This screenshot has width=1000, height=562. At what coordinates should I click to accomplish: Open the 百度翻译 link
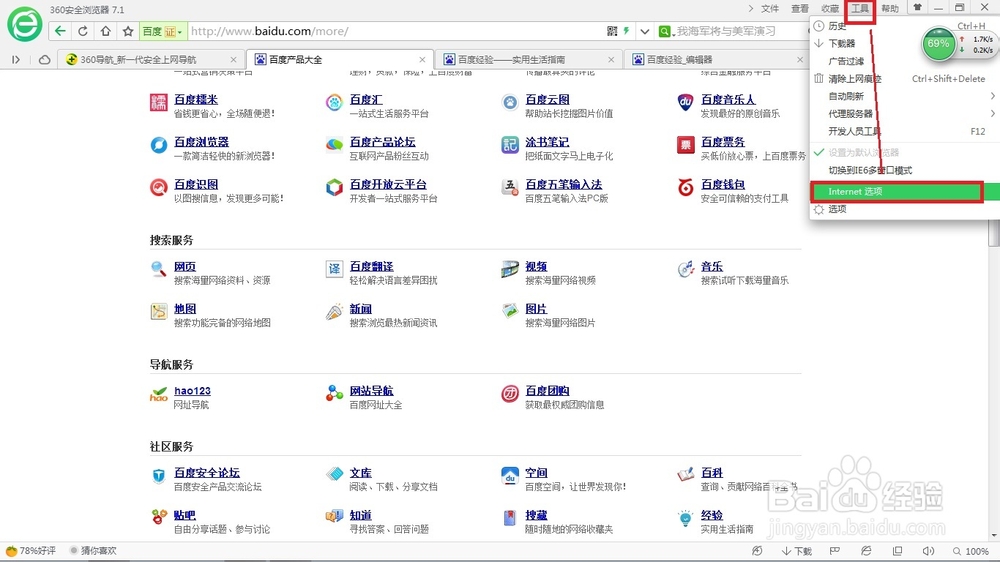click(x=371, y=267)
